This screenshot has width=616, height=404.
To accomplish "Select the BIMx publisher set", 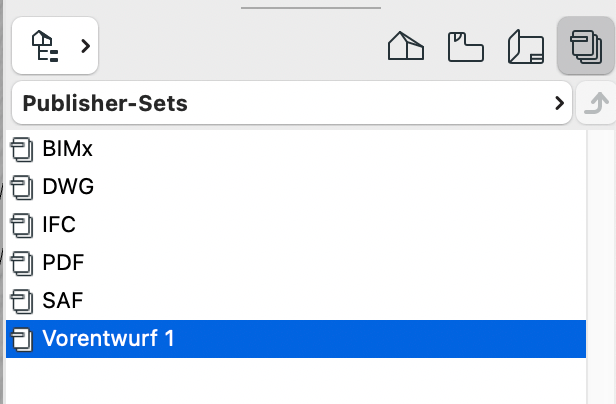I will coord(296,149).
